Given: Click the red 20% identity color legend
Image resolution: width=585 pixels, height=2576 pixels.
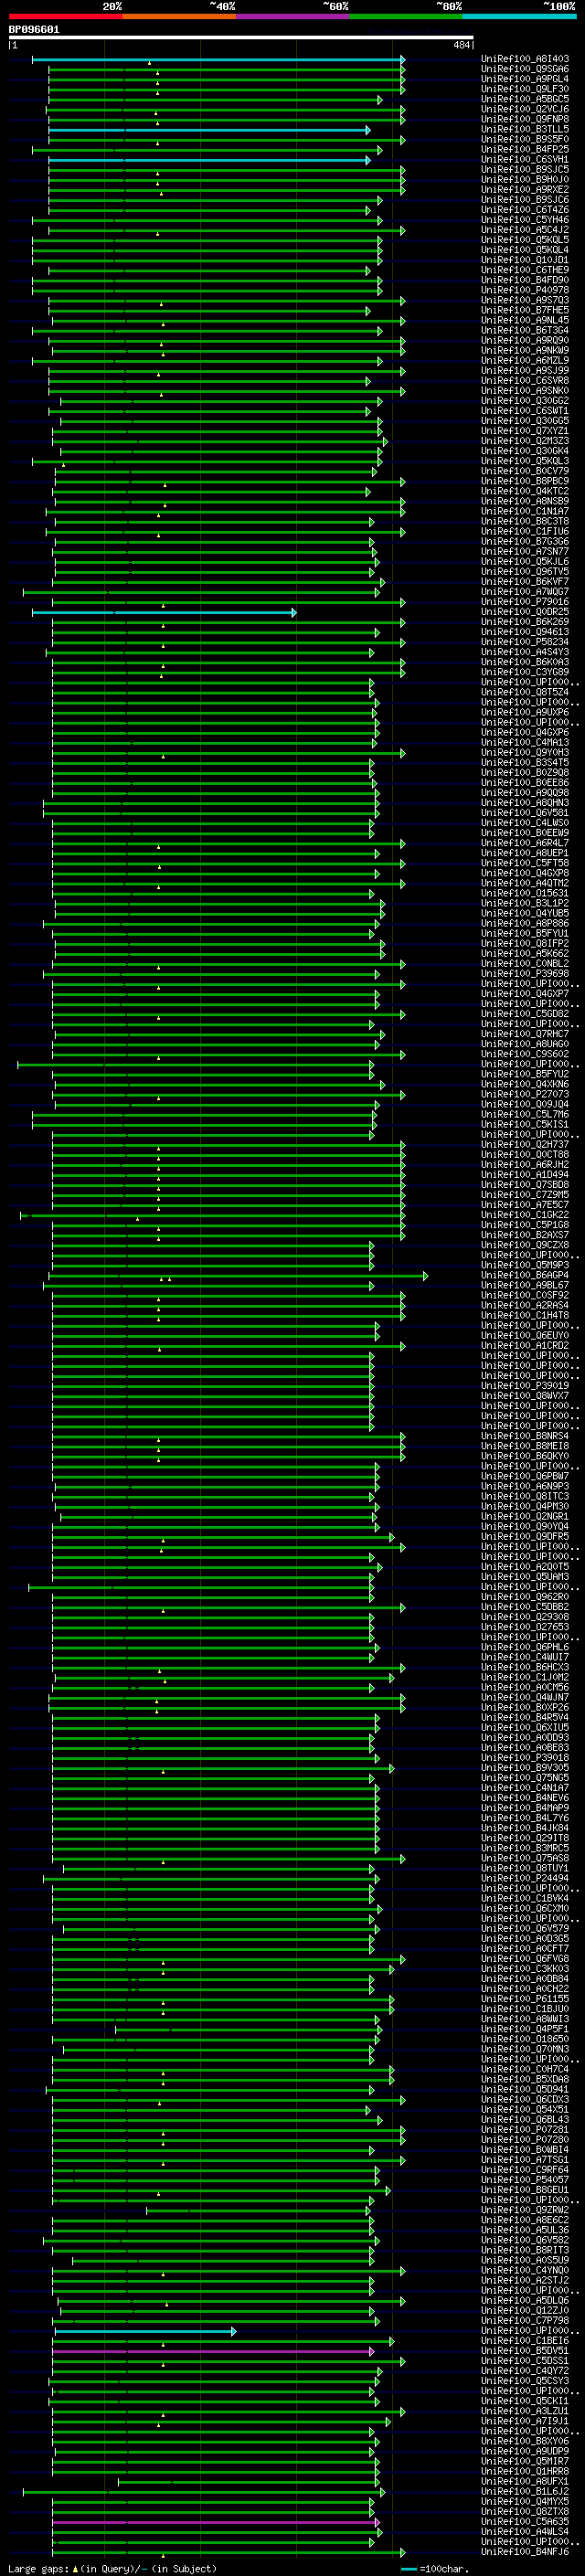Looking at the screenshot, I should (66, 16).
